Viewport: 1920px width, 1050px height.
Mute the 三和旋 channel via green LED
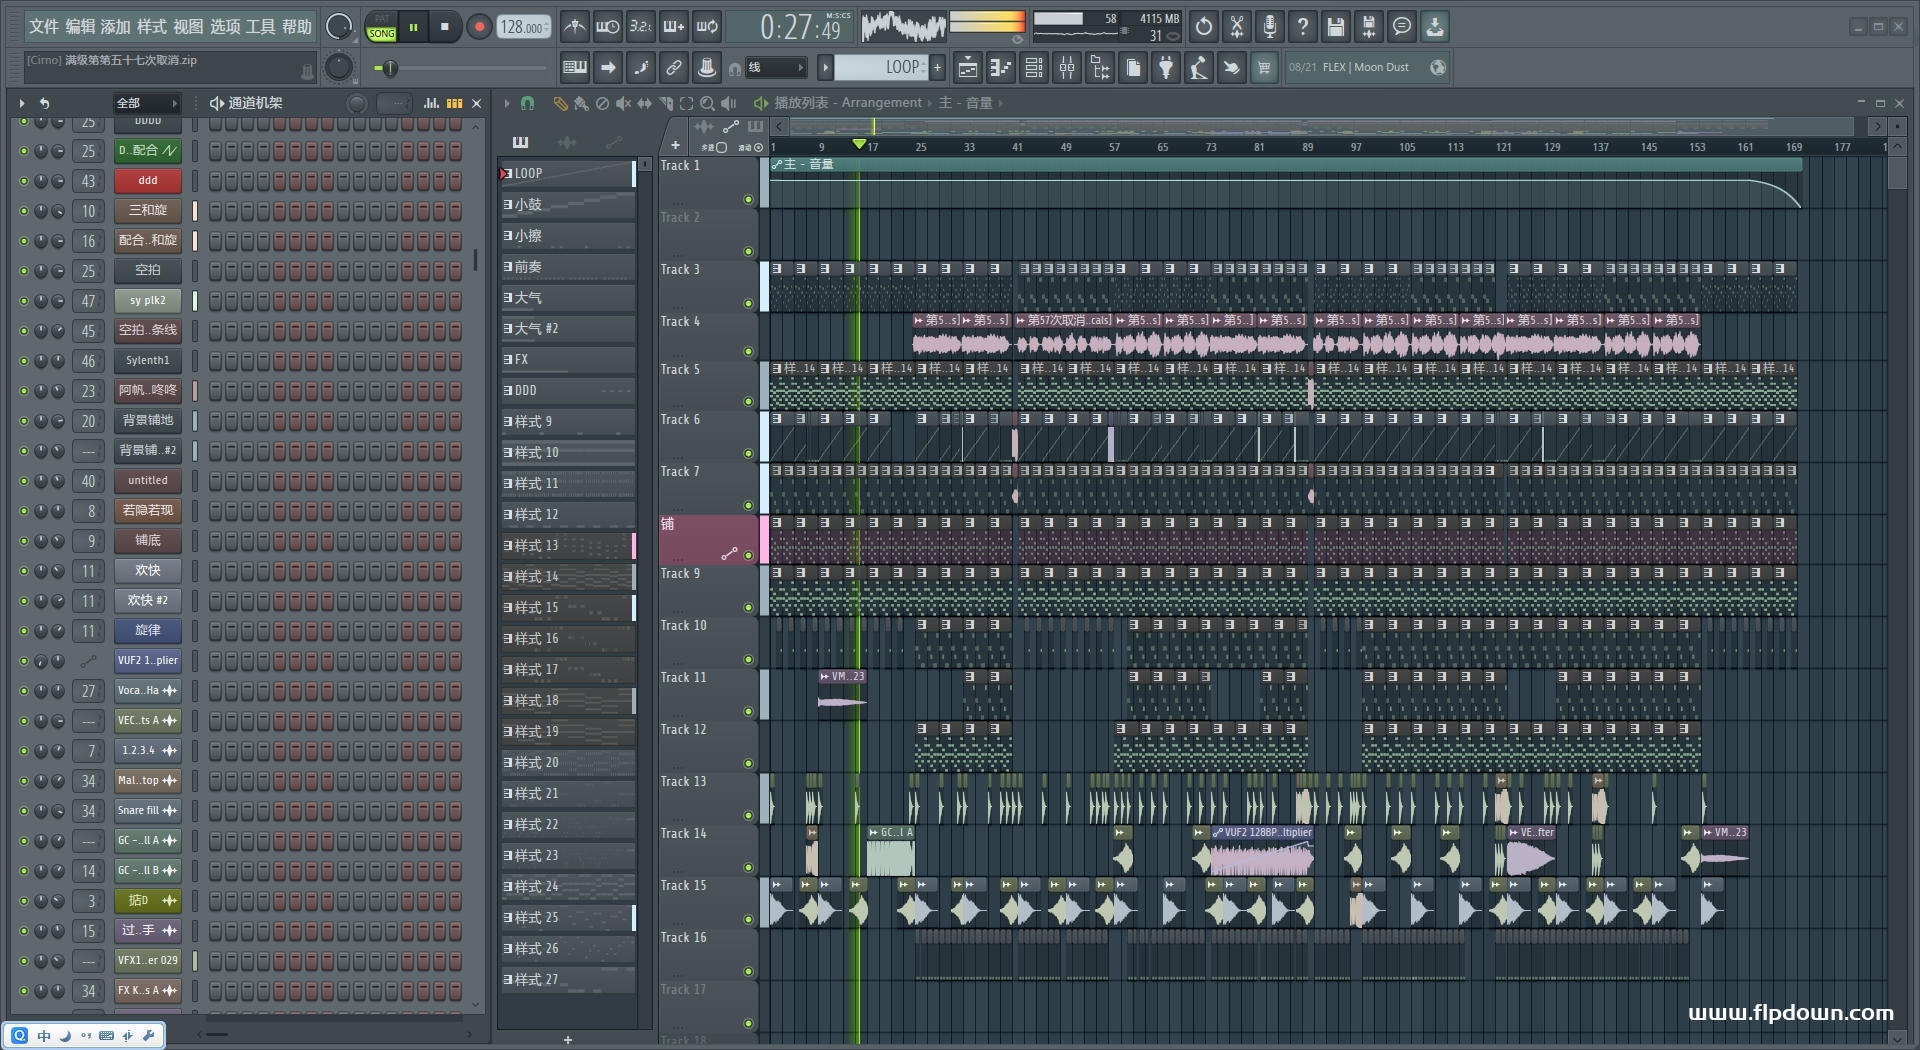[x=24, y=211]
